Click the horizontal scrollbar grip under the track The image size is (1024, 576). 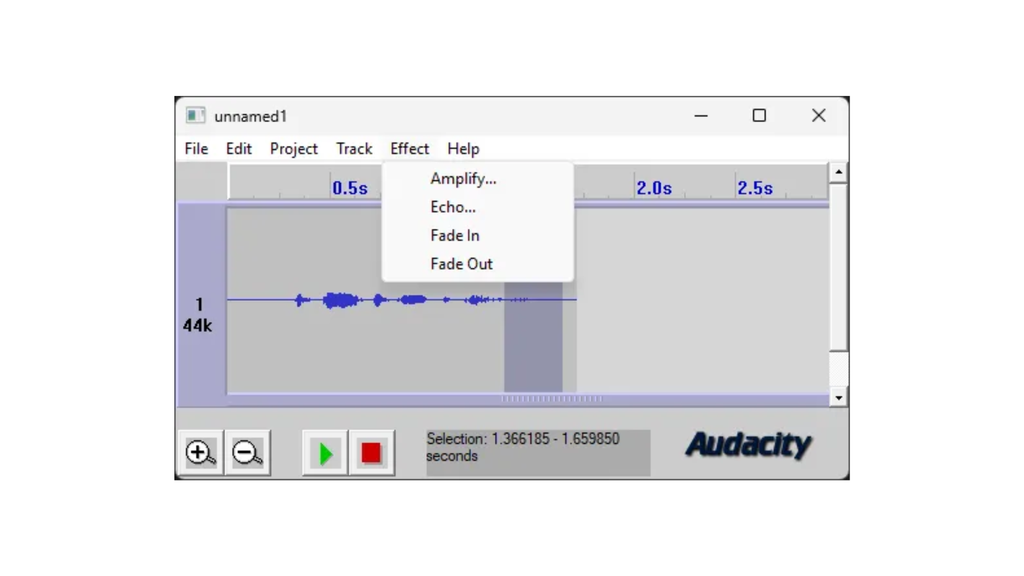point(552,398)
